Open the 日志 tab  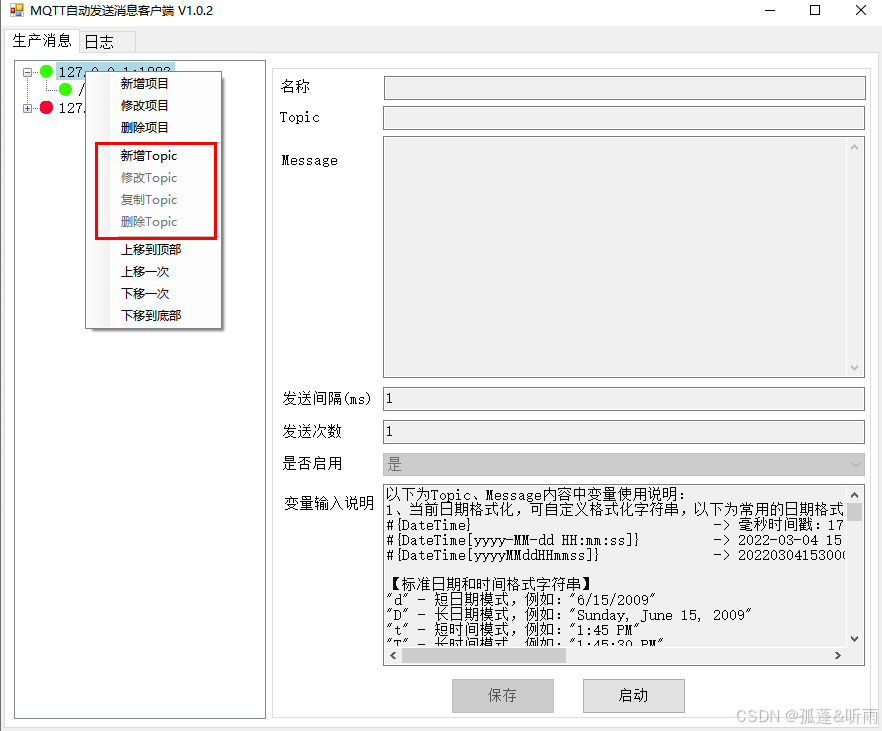coord(107,42)
